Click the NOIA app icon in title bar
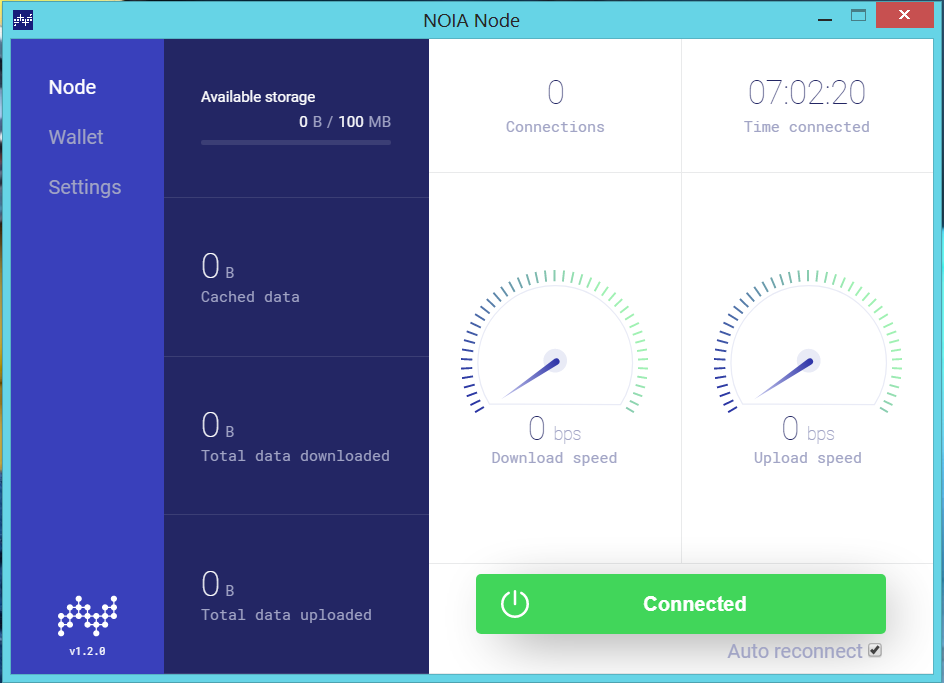Image resolution: width=944 pixels, height=683 pixels. (x=23, y=20)
